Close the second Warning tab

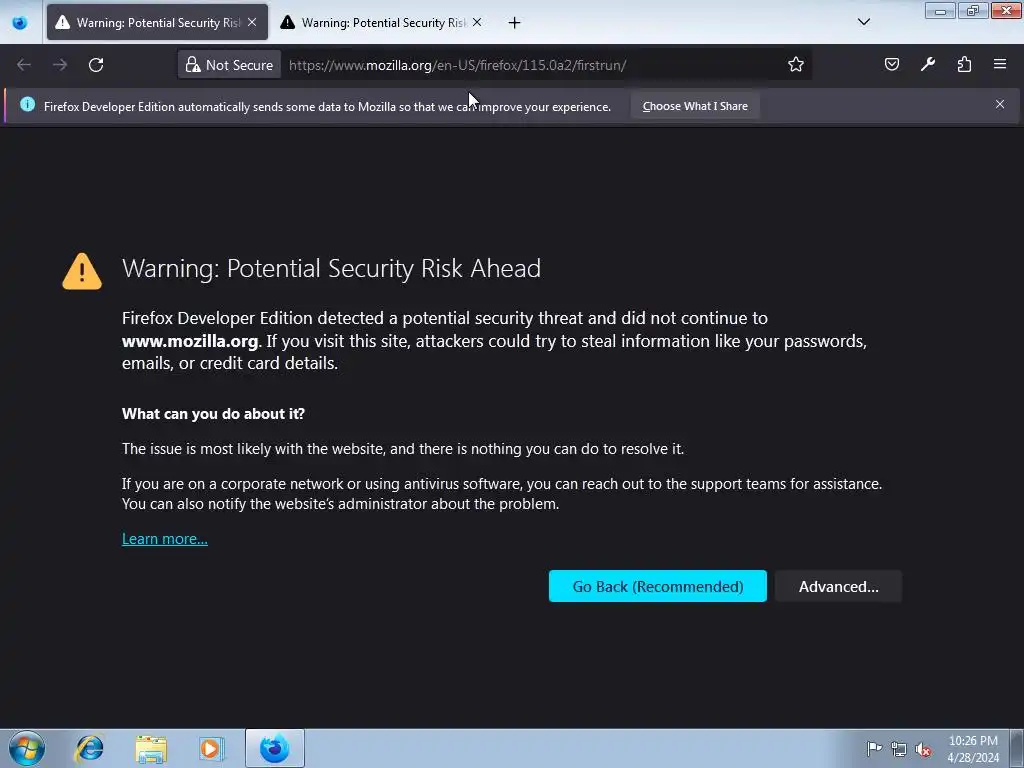pyautogui.click(x=477, y=22)
